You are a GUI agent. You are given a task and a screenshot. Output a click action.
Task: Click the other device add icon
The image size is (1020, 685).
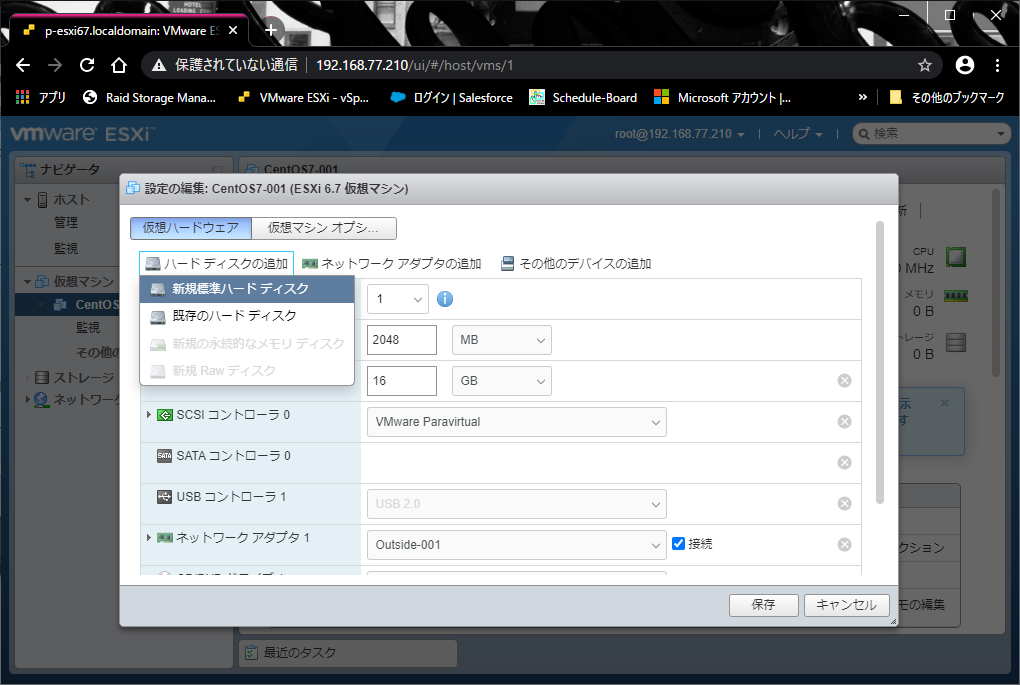[507, 263]
